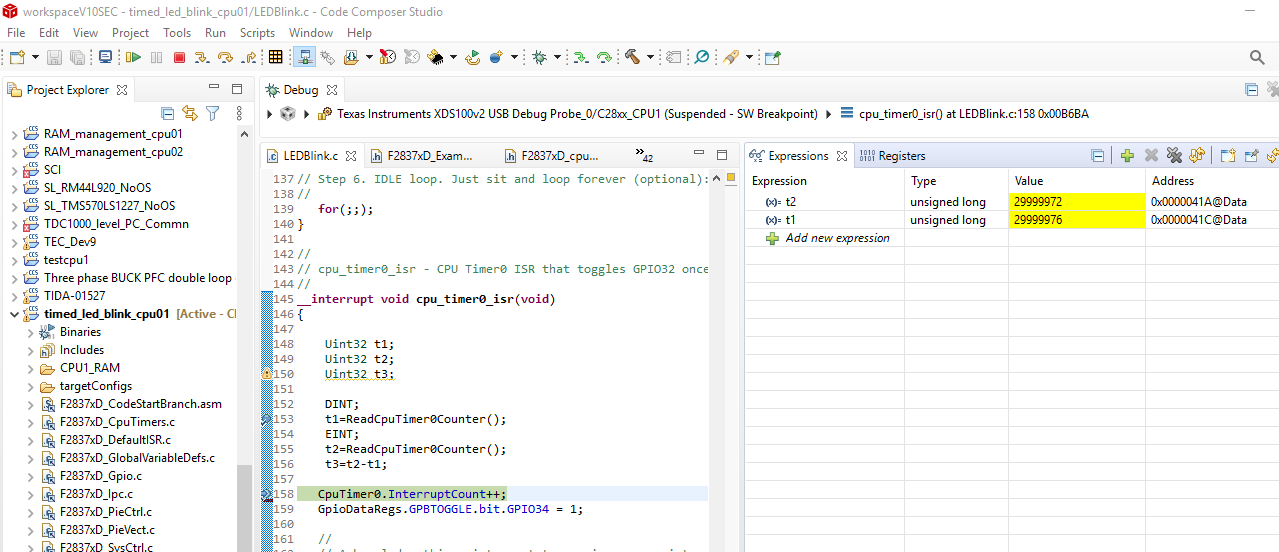Select the highlighted t2 value cell
Viewport: 1279px width, 552px height.
(1075, 202)
